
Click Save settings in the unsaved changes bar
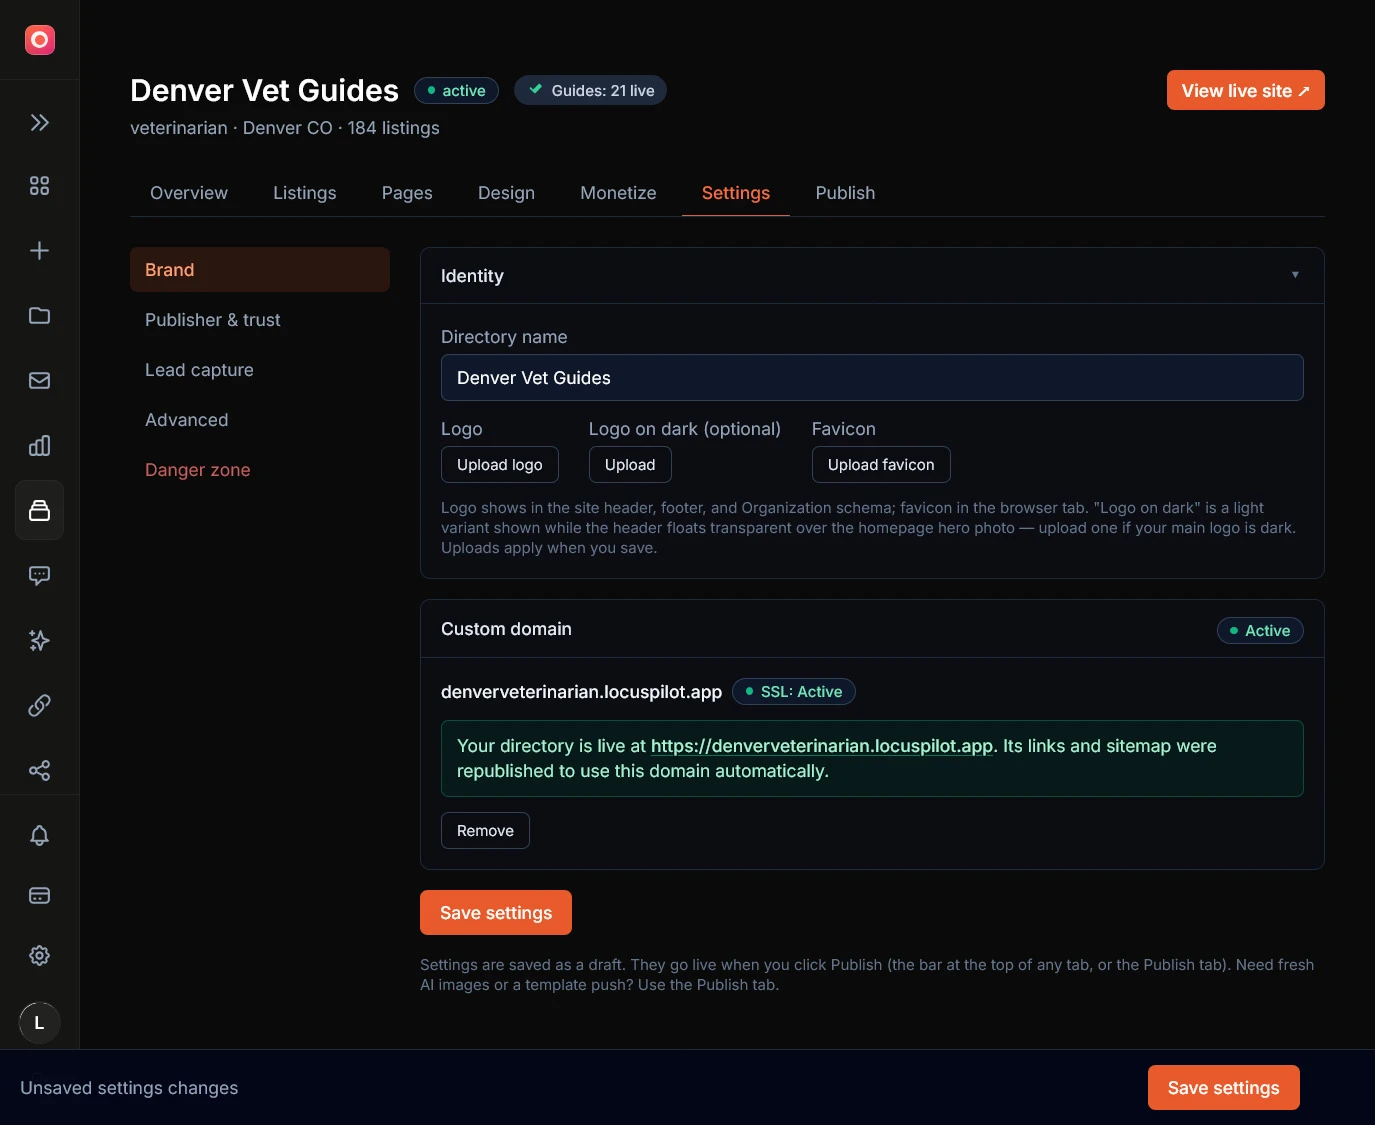point(1223,1088)
